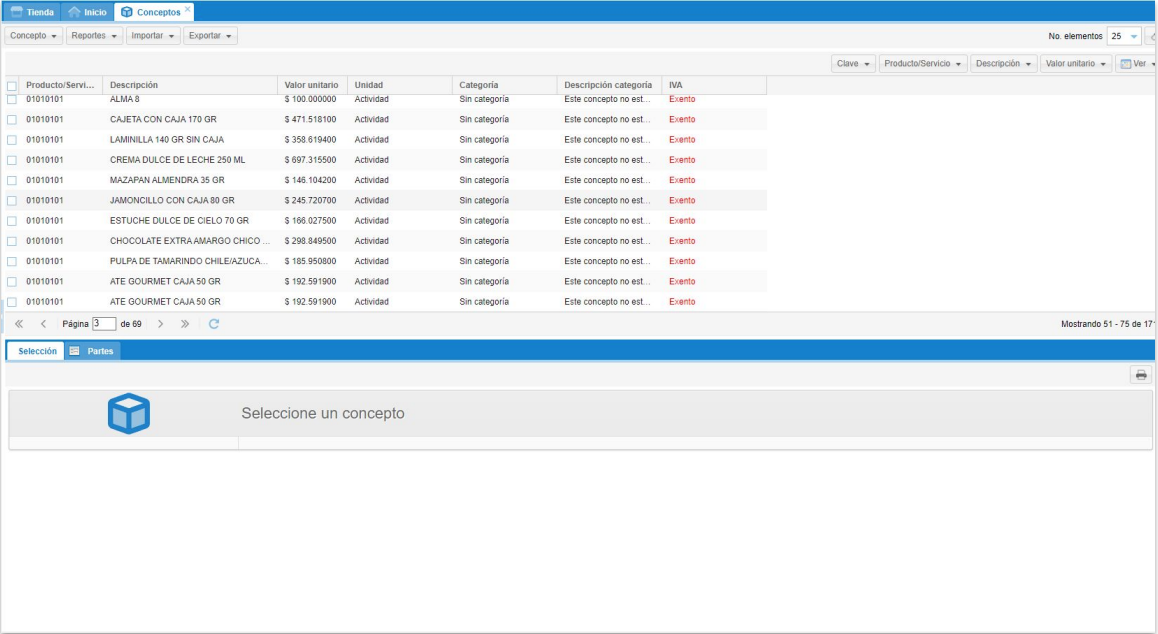The image size is (1158, 634).
Task: Close the Conceptos tab
Action: tap(187, 8)
